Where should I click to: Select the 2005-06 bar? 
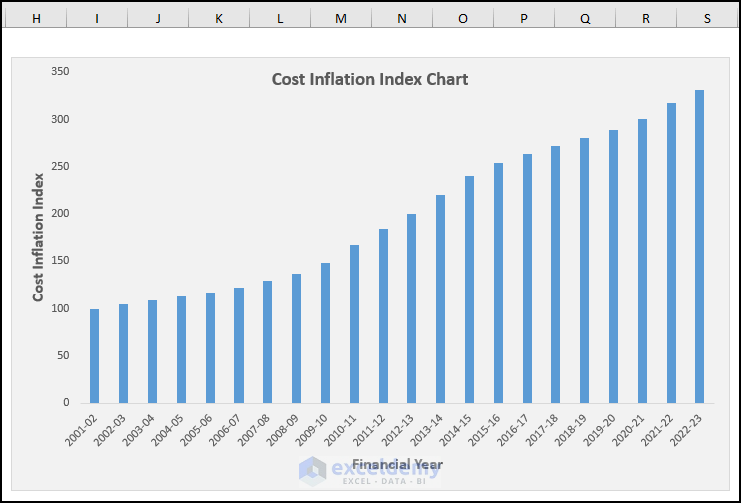[210, 348]
